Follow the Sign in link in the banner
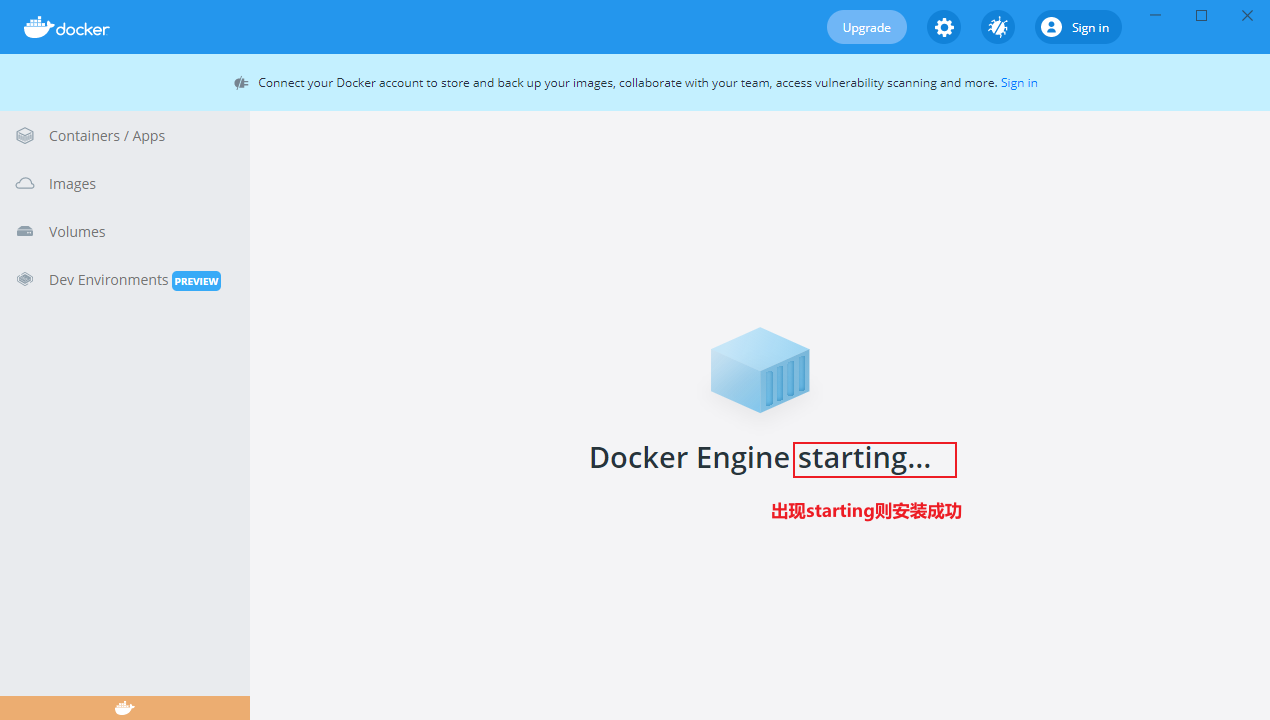 [1018, 83]
